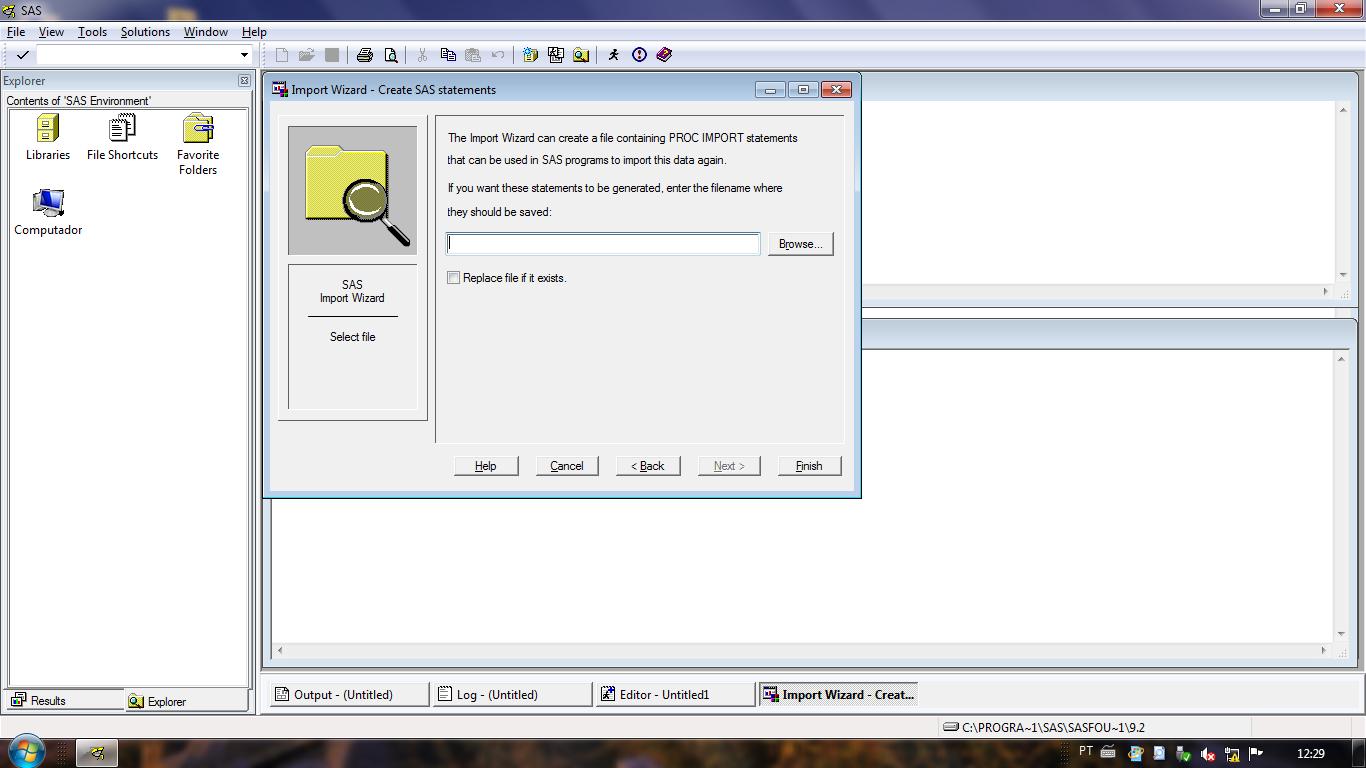Switch to Editor - Untitled1 window tab
The width and height of the screenshot is (1366, 768).
pyautogui.click(x=675, y=694)
